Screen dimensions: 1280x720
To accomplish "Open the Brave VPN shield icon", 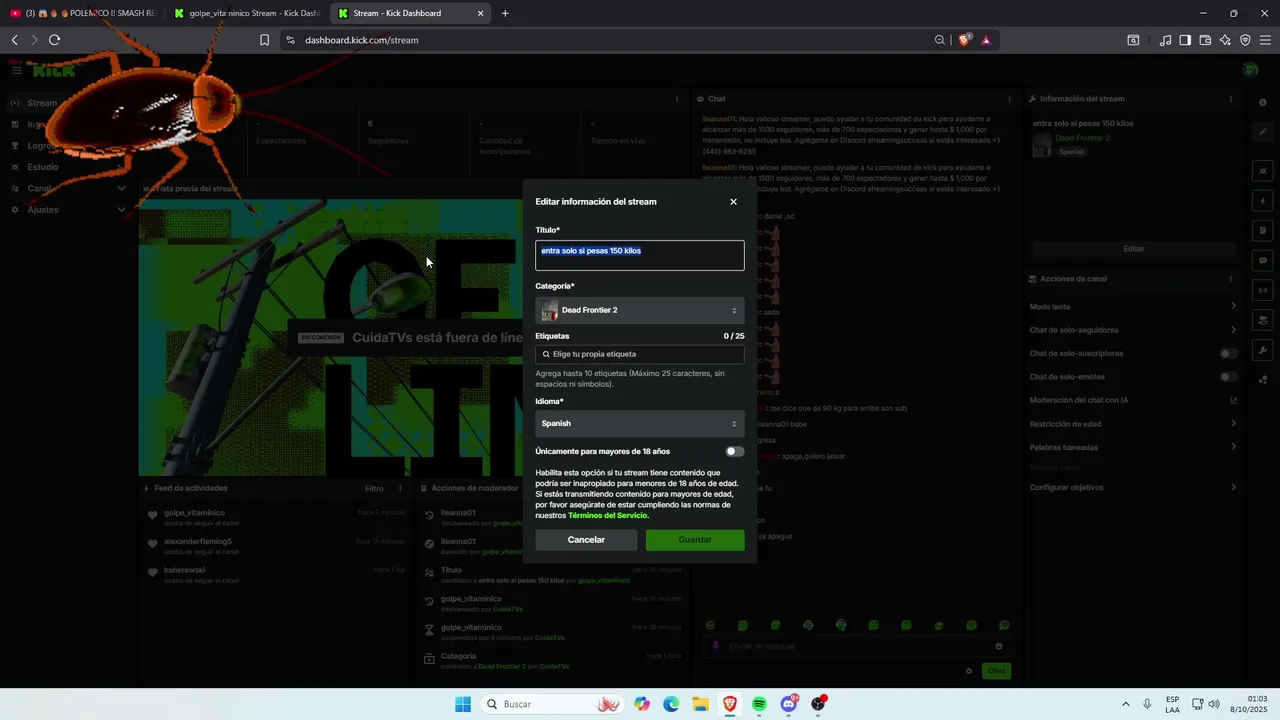I will [x=1245, y=40].
